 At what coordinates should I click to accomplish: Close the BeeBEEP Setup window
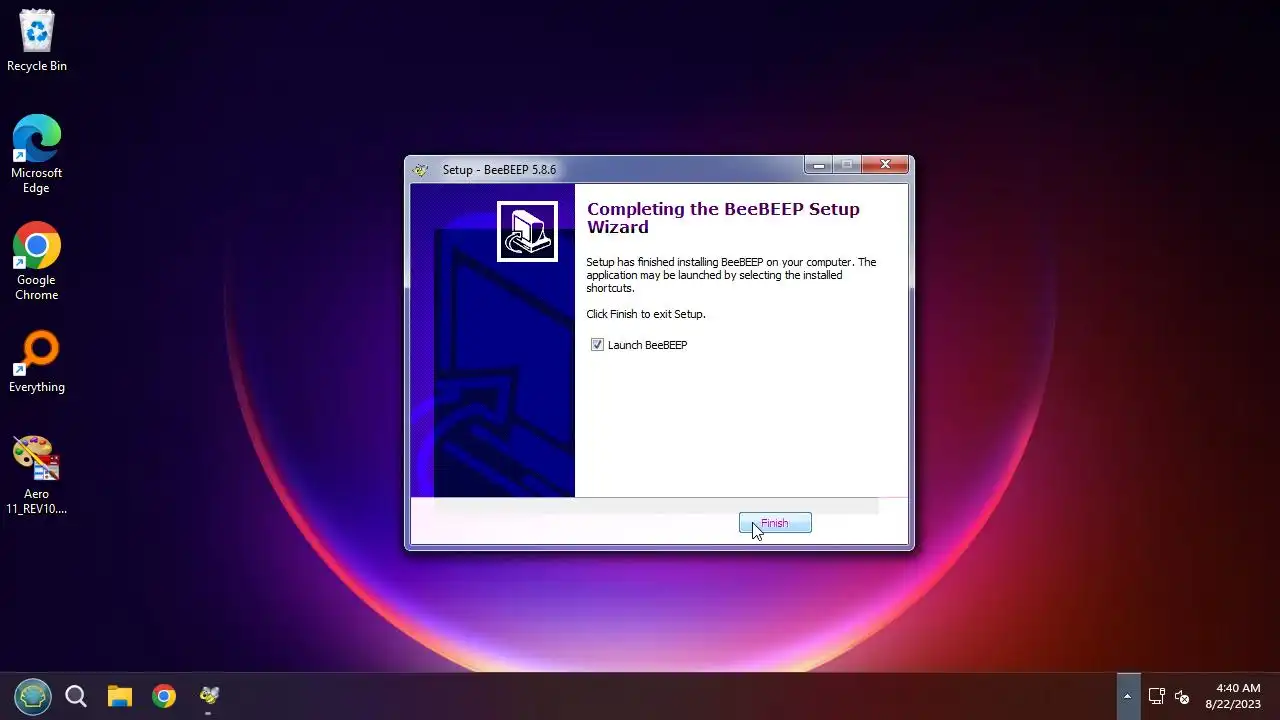885,165
